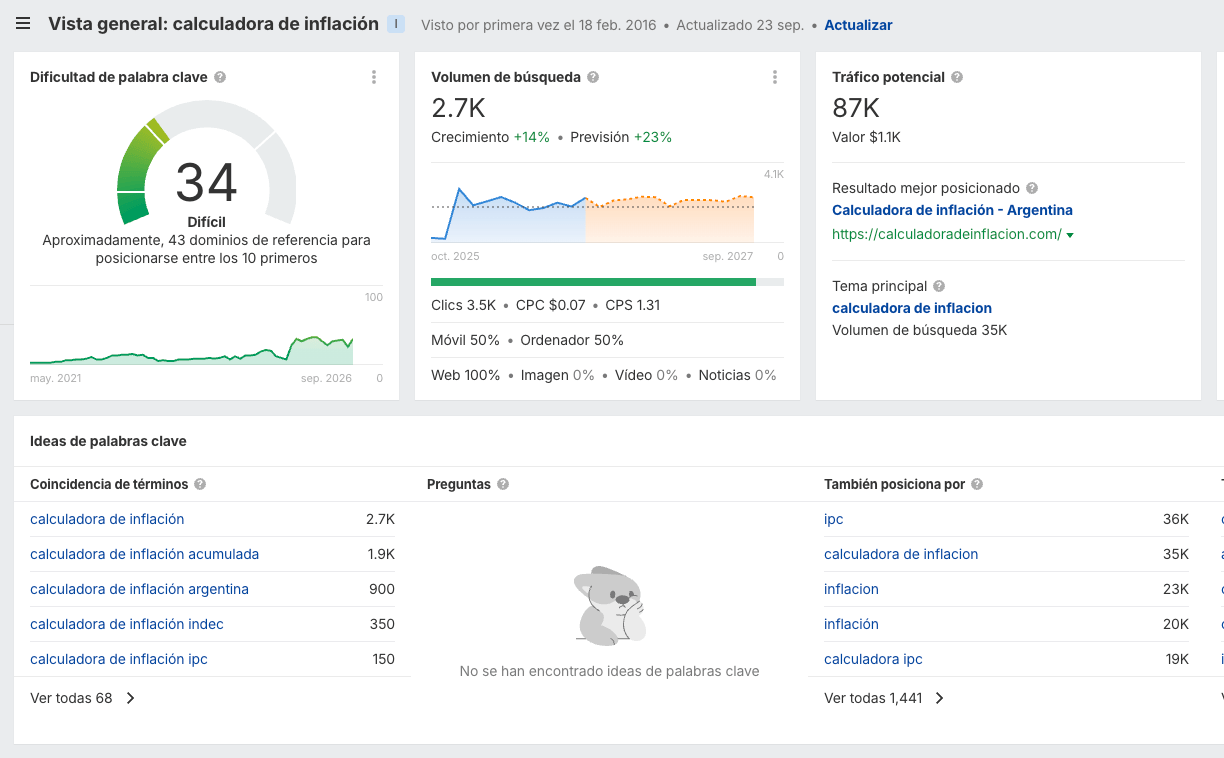
Task: Click the Ideas de palabras clave heading
Action: [108, 441]
